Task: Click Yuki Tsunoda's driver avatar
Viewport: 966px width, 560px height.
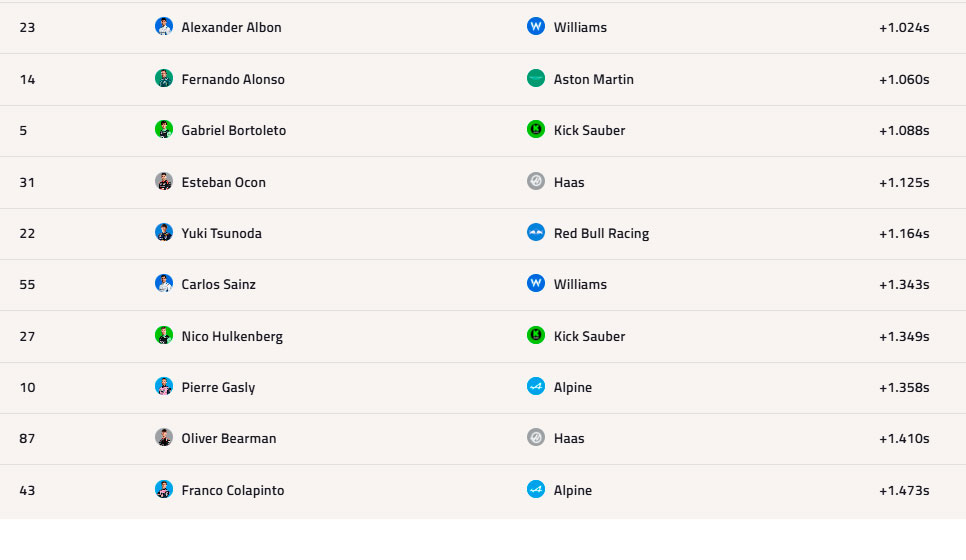Action: tap(164, 233)
